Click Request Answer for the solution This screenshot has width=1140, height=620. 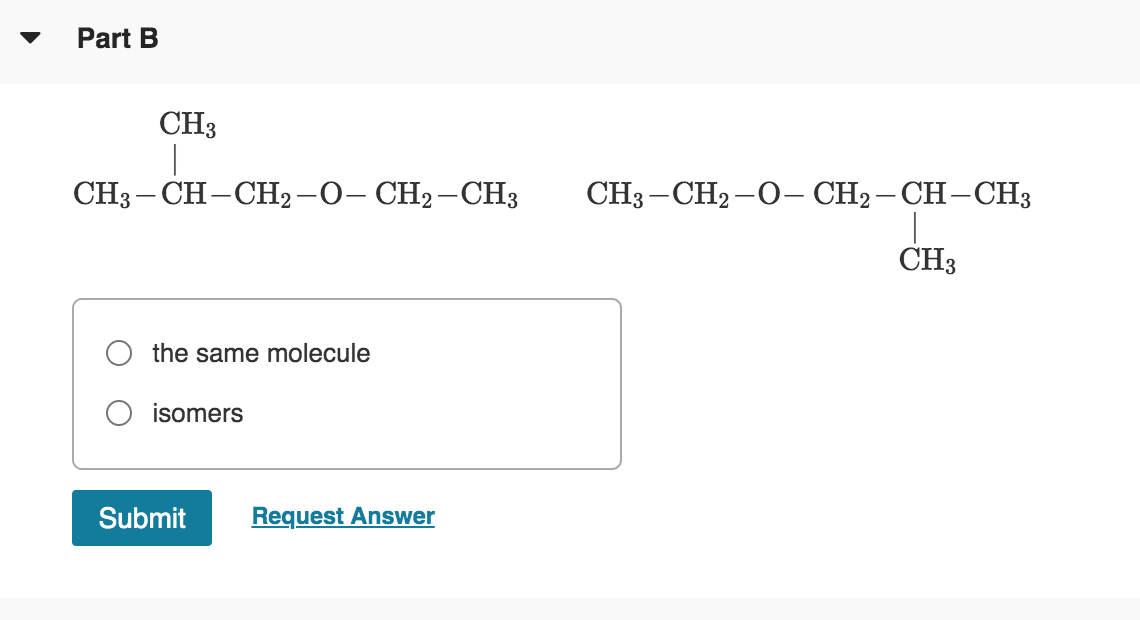tap(343, 516)
